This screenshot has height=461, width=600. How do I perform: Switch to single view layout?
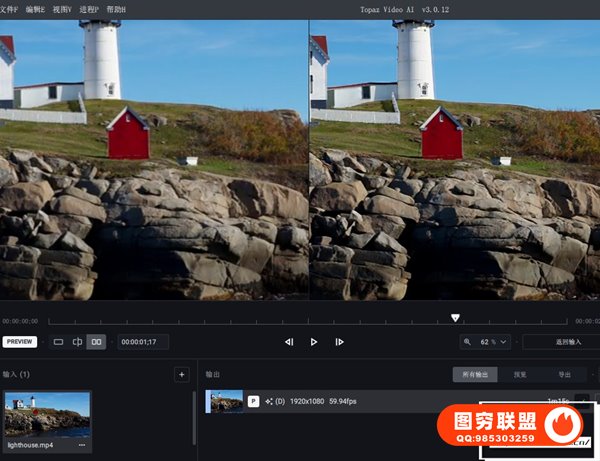pyautogui.click(x=58, y=342)
